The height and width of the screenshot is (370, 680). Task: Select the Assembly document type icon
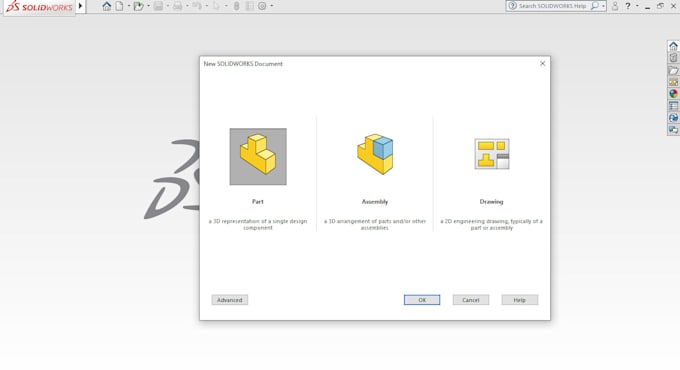[x=375, y=154]
